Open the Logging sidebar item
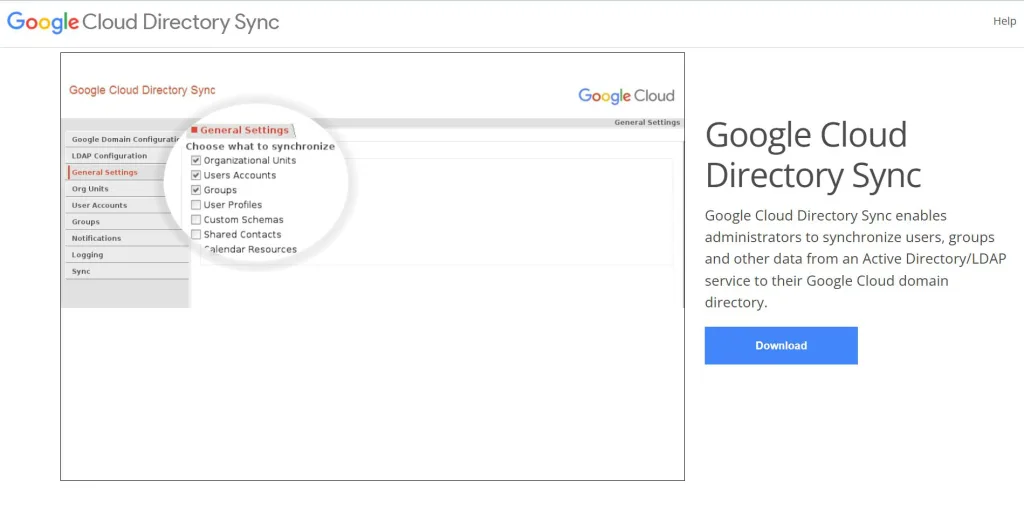The width and height of the screenshot is (1024, 523). tap(128, 255)
